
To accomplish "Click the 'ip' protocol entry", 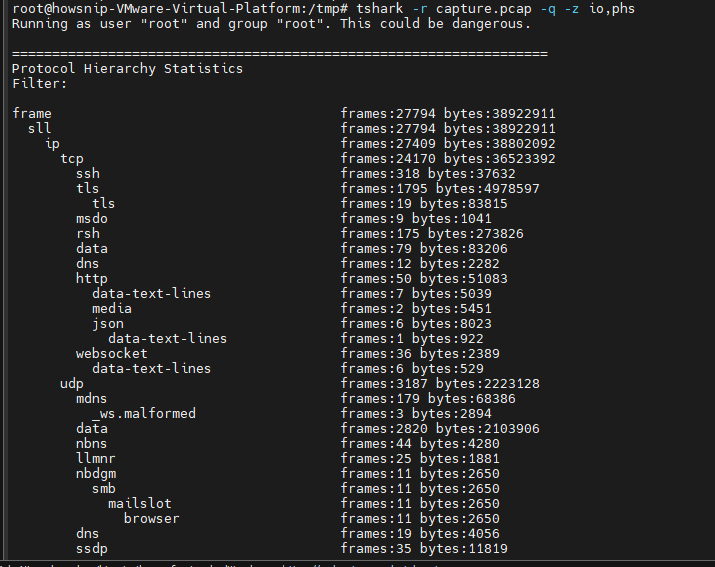I will (x=52, y=144).
